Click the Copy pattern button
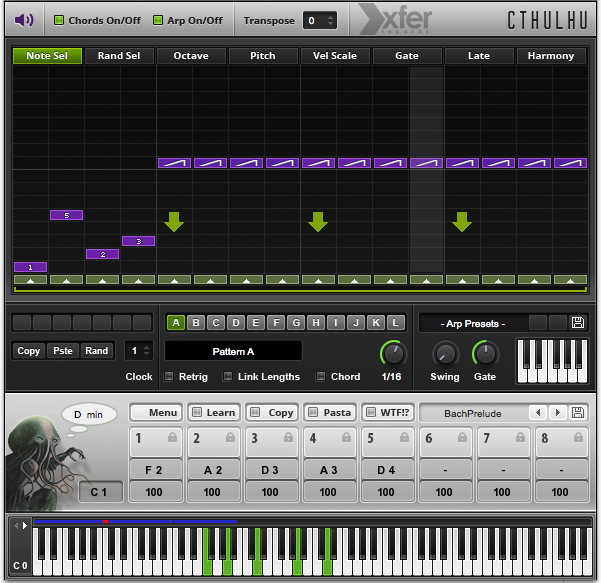 pos(29,351)
